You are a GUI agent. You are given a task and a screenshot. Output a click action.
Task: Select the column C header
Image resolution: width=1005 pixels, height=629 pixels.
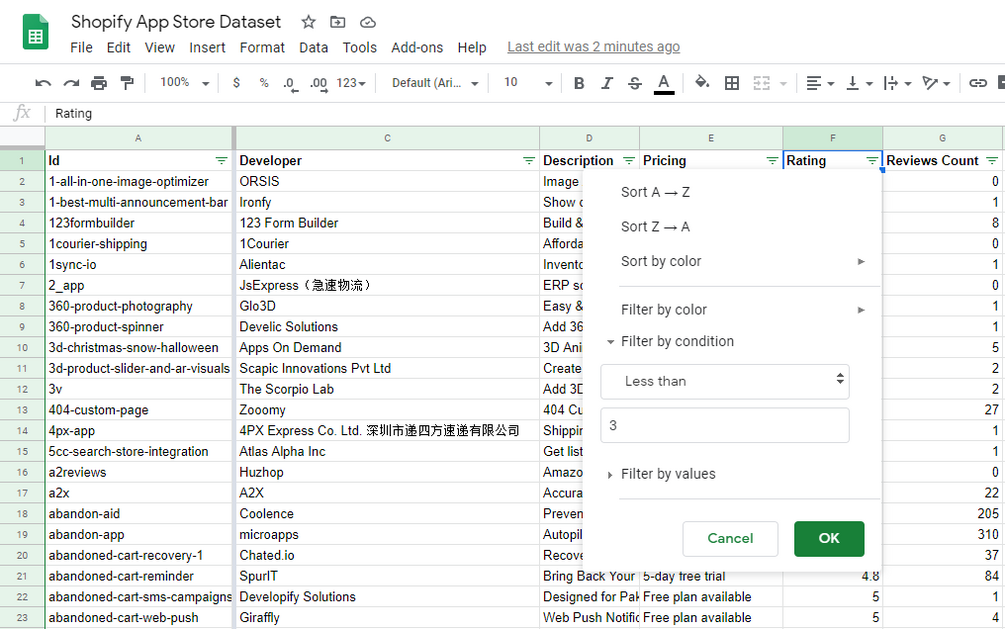click(387, 138)
